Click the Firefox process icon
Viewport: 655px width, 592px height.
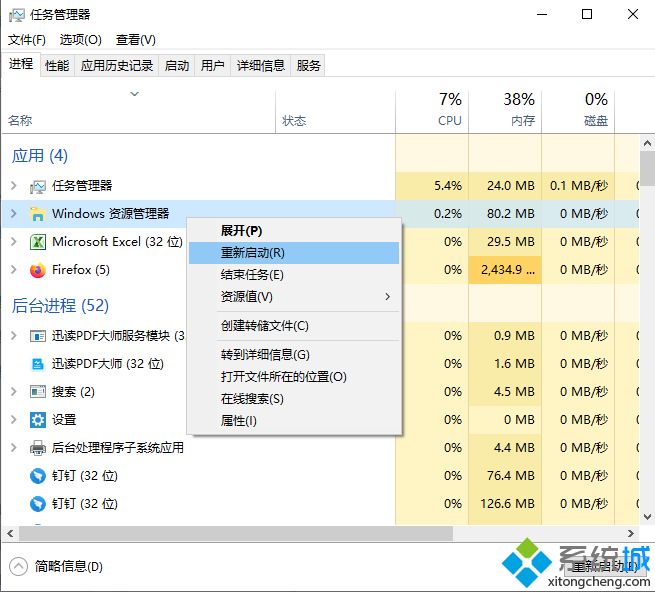click(x=38, y=270)
